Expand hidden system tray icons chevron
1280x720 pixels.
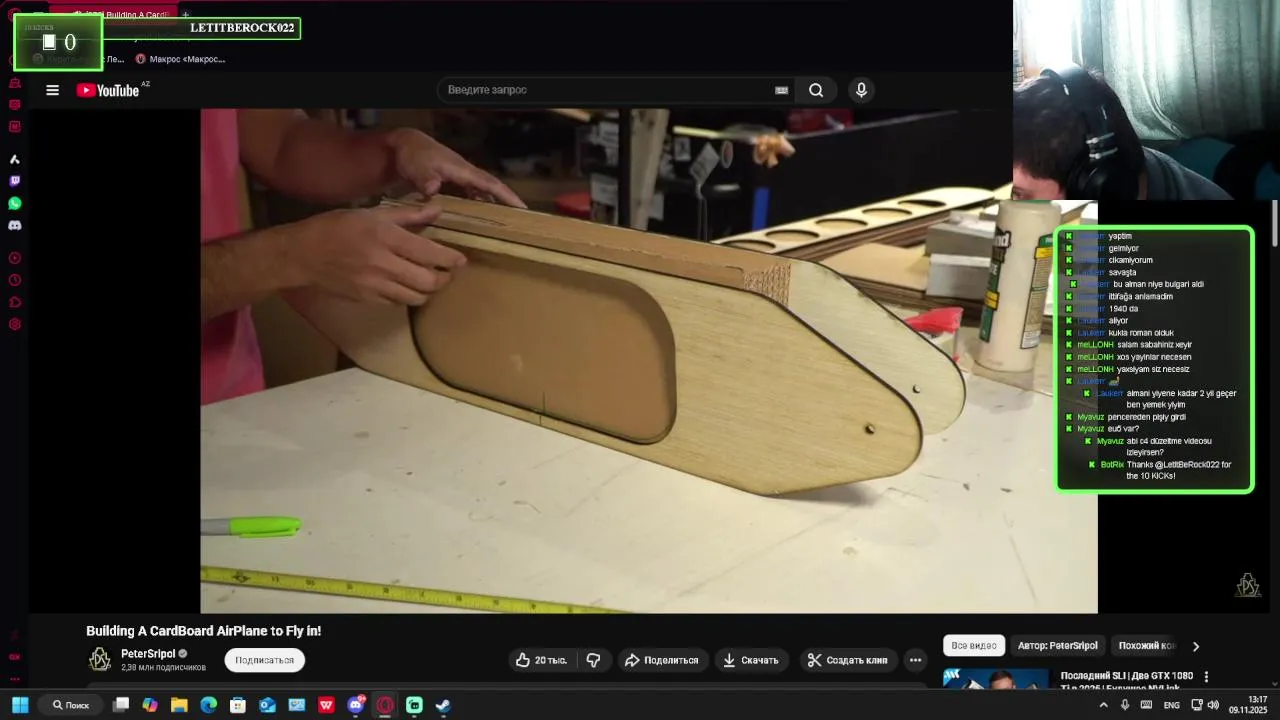point(1104,705)
